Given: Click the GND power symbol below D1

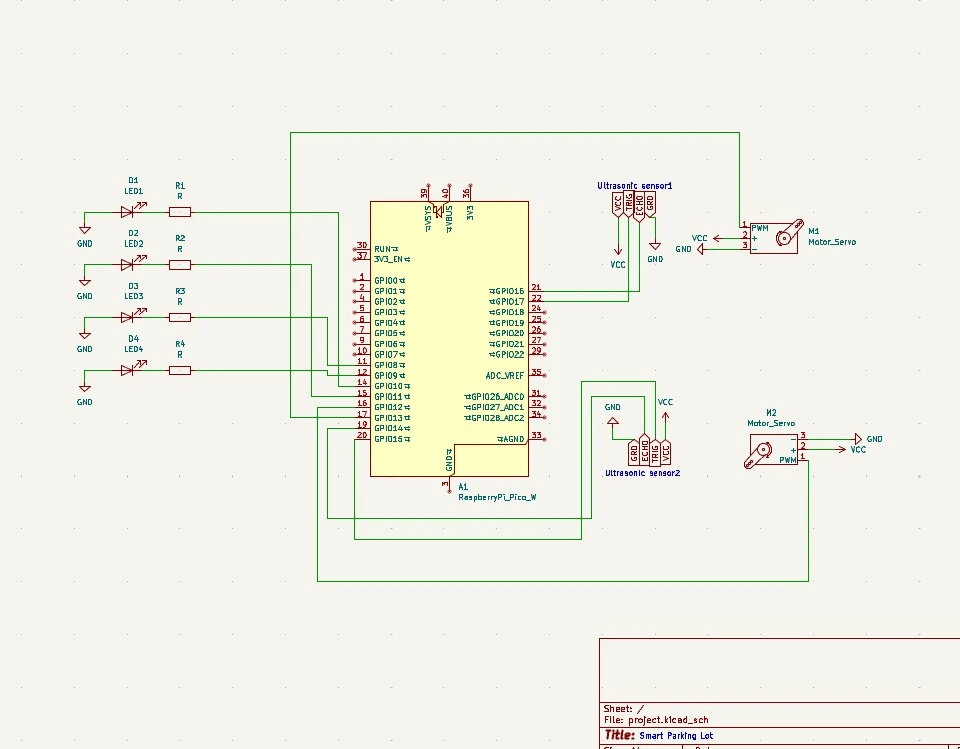Looking at the screenshot, I should click(84, 230).
